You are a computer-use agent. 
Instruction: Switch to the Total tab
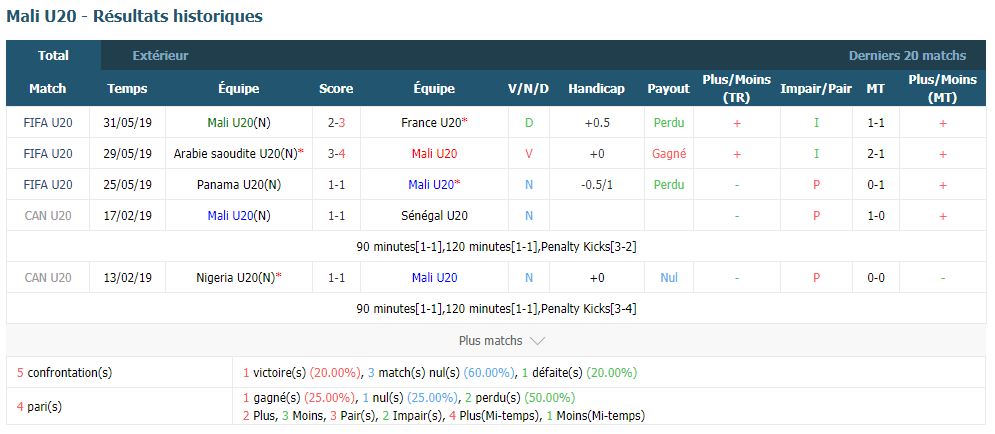click(53, 55)
